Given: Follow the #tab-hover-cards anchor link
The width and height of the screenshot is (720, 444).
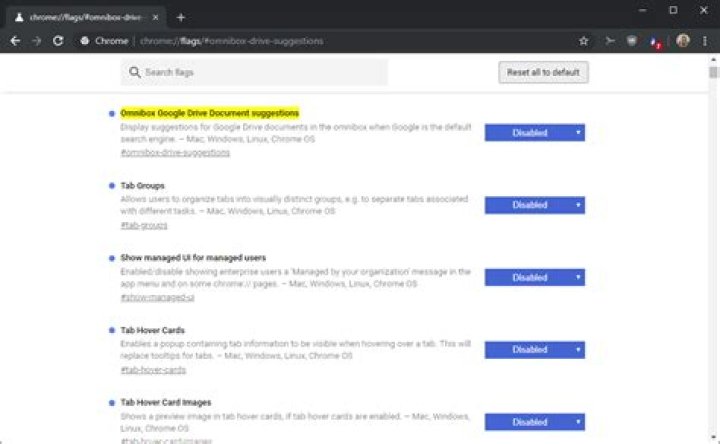Looking at the screenshot, I should pos(153,370).
